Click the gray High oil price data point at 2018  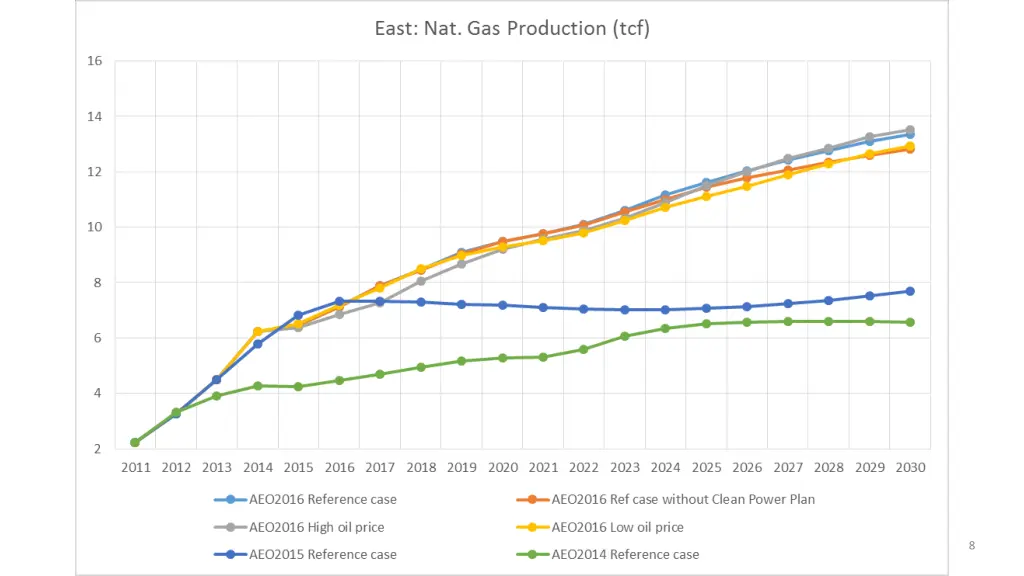[x=421, y=281]
